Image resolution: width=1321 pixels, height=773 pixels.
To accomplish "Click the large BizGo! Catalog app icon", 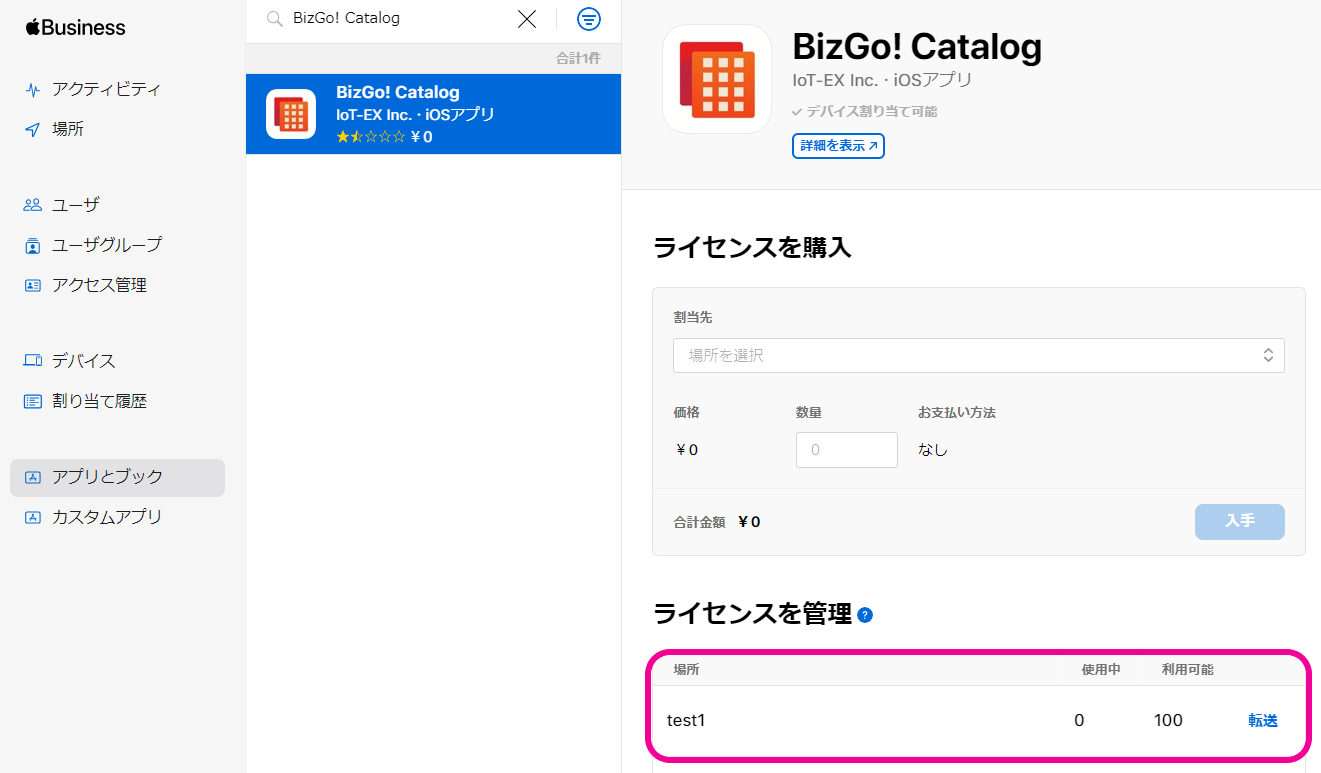I will pos(717,79).
